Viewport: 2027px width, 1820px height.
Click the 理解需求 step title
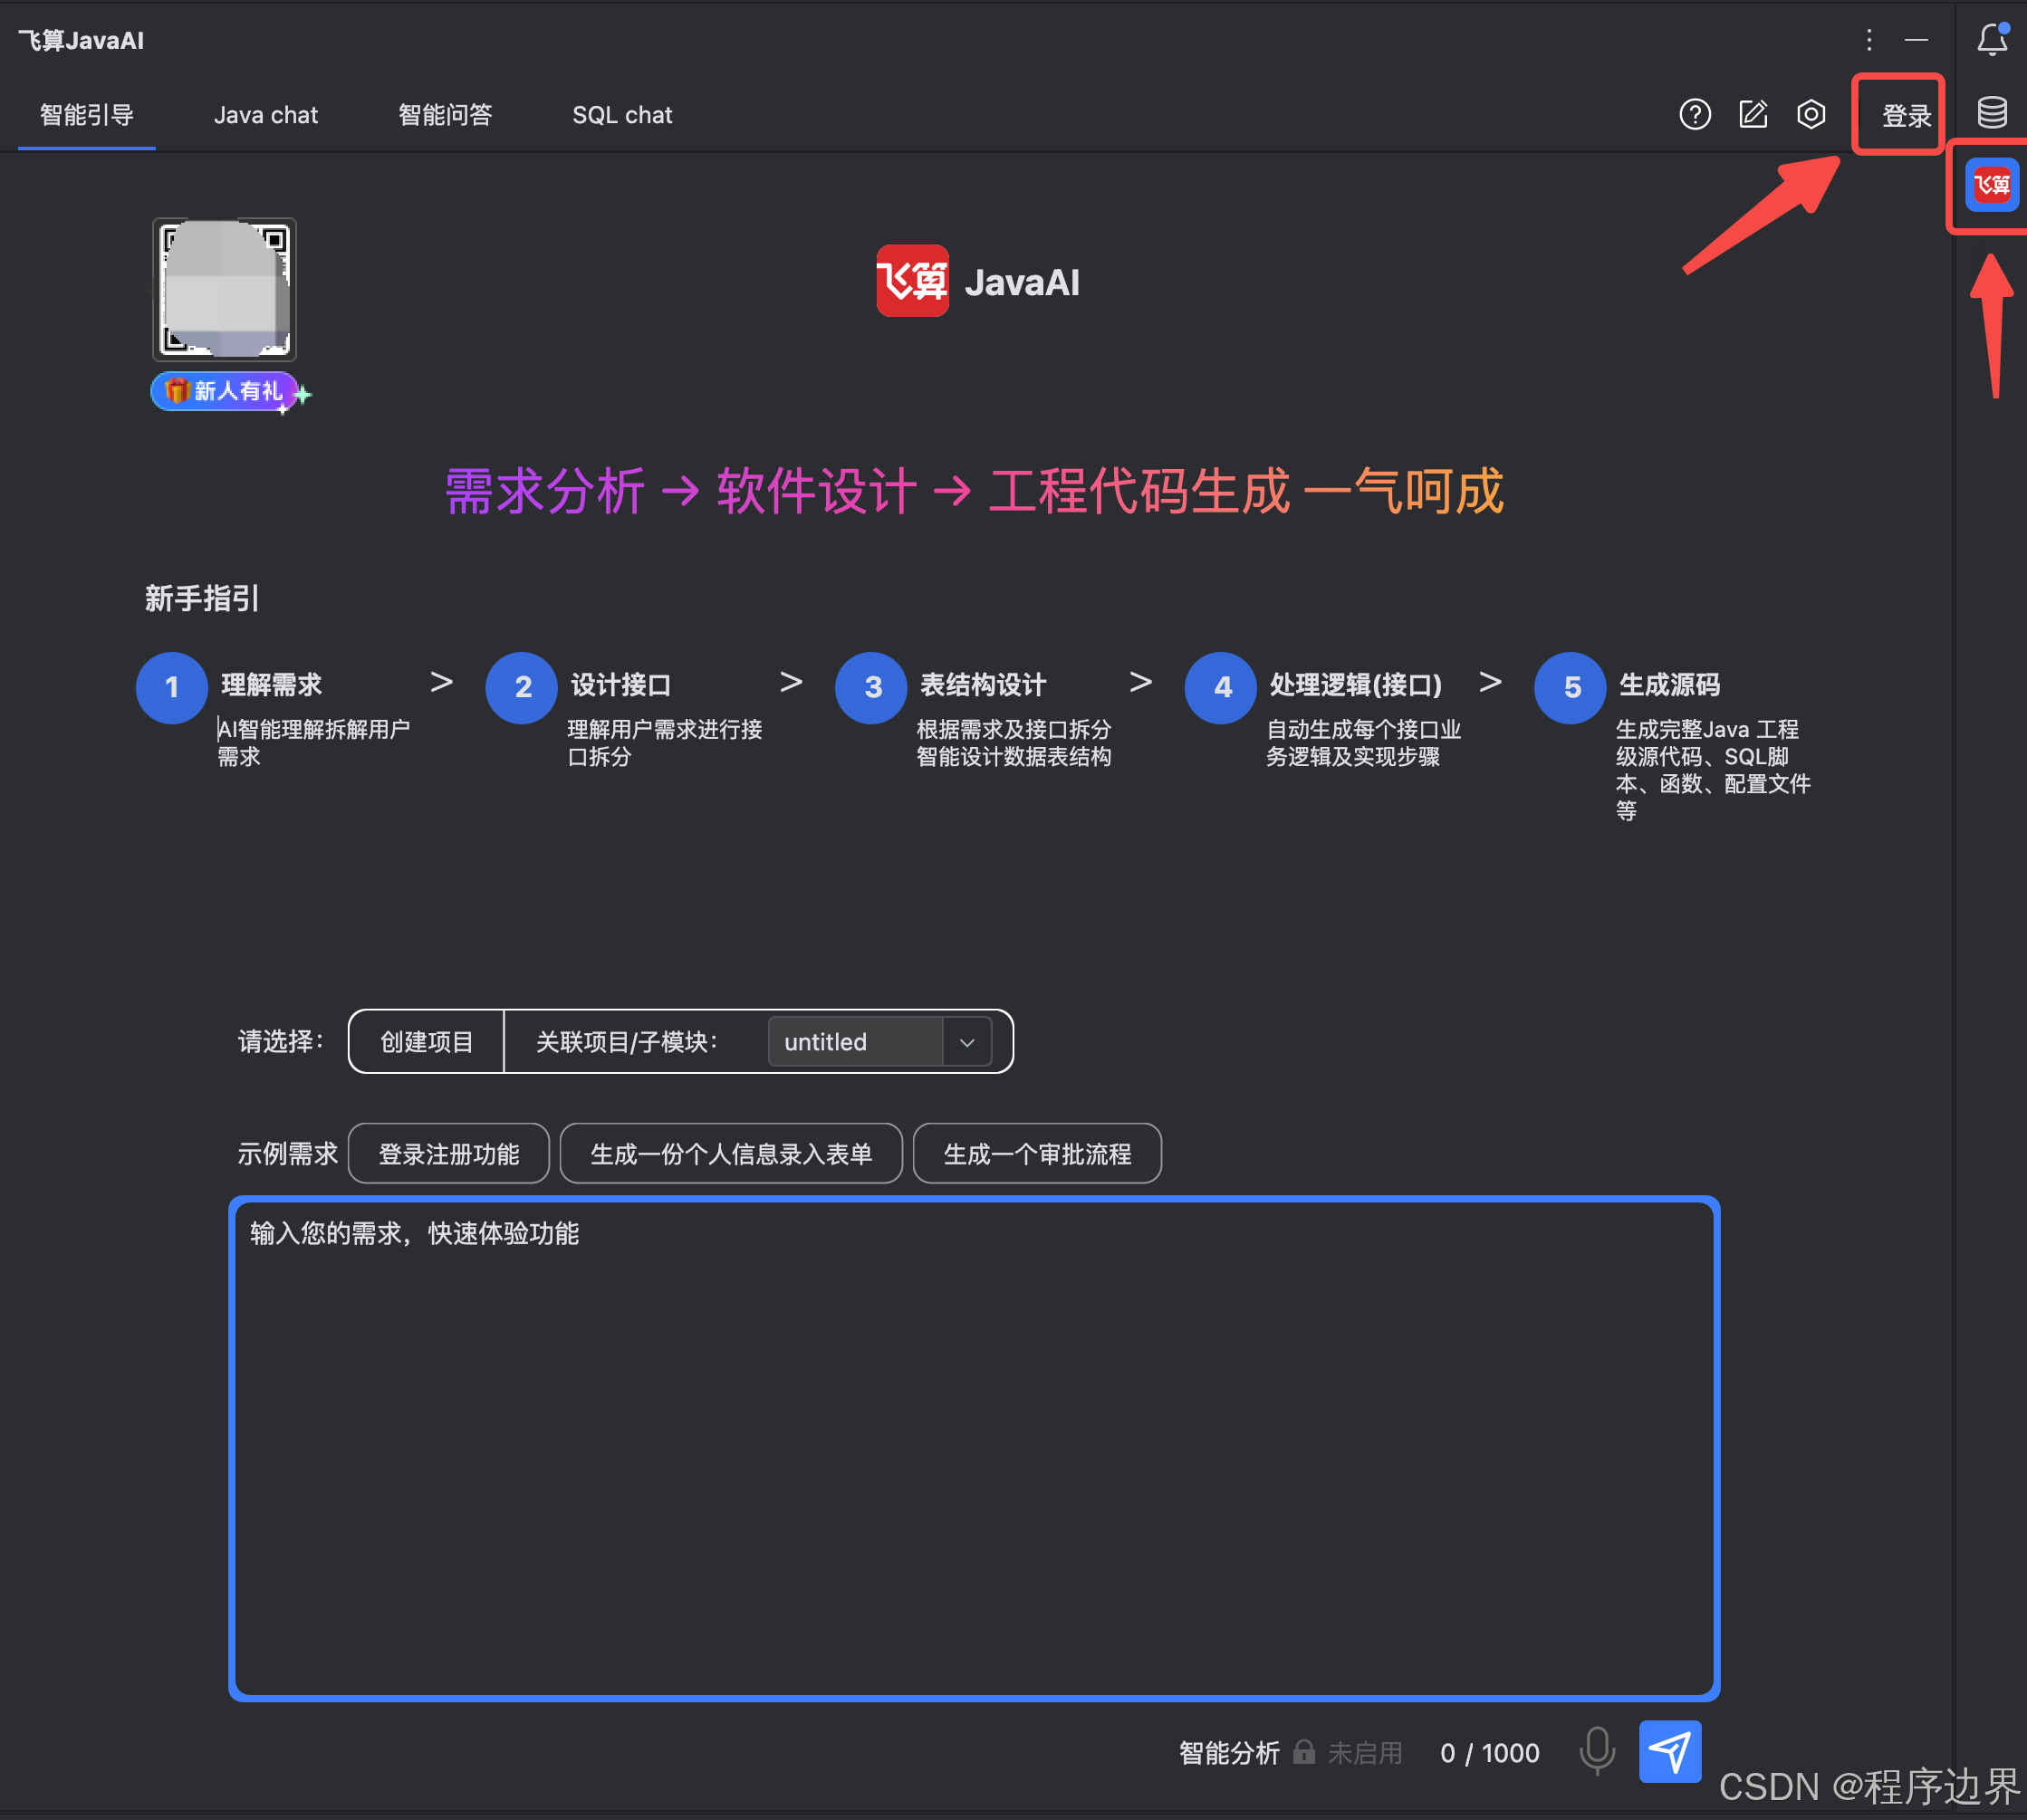pos(271,685)
